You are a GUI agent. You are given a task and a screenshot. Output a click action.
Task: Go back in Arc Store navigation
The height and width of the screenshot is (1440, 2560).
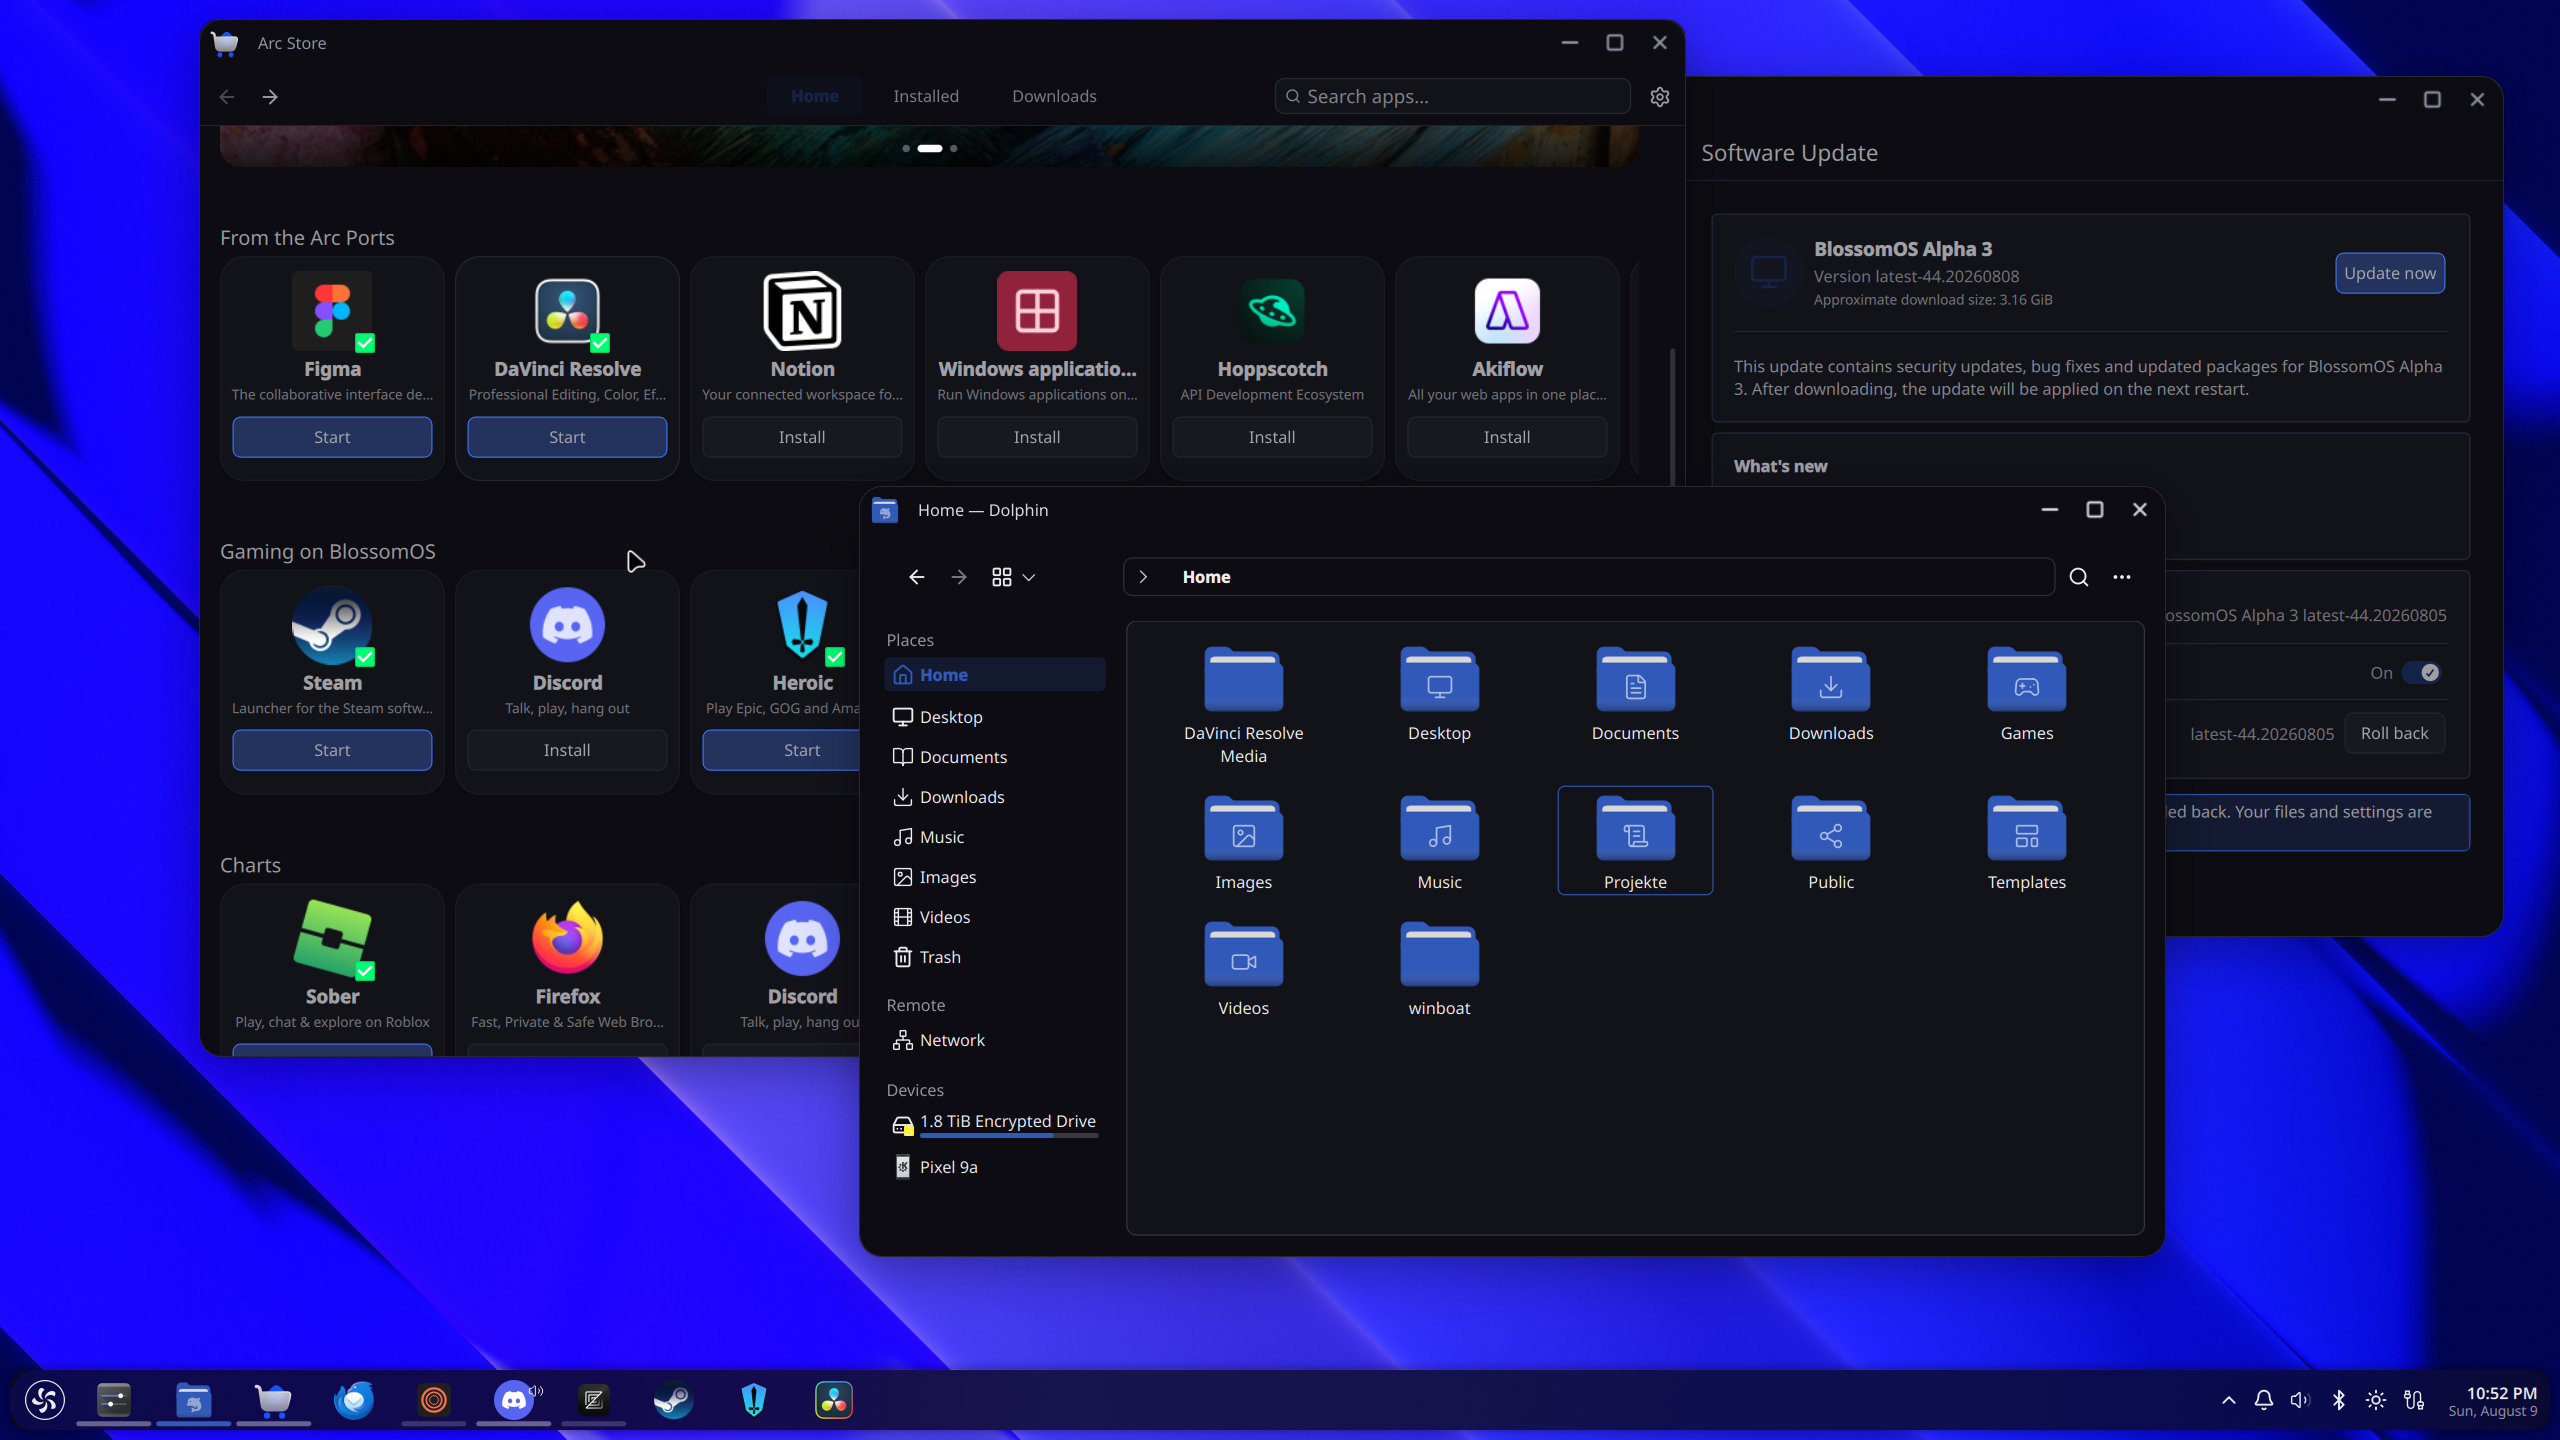point(227,97)
